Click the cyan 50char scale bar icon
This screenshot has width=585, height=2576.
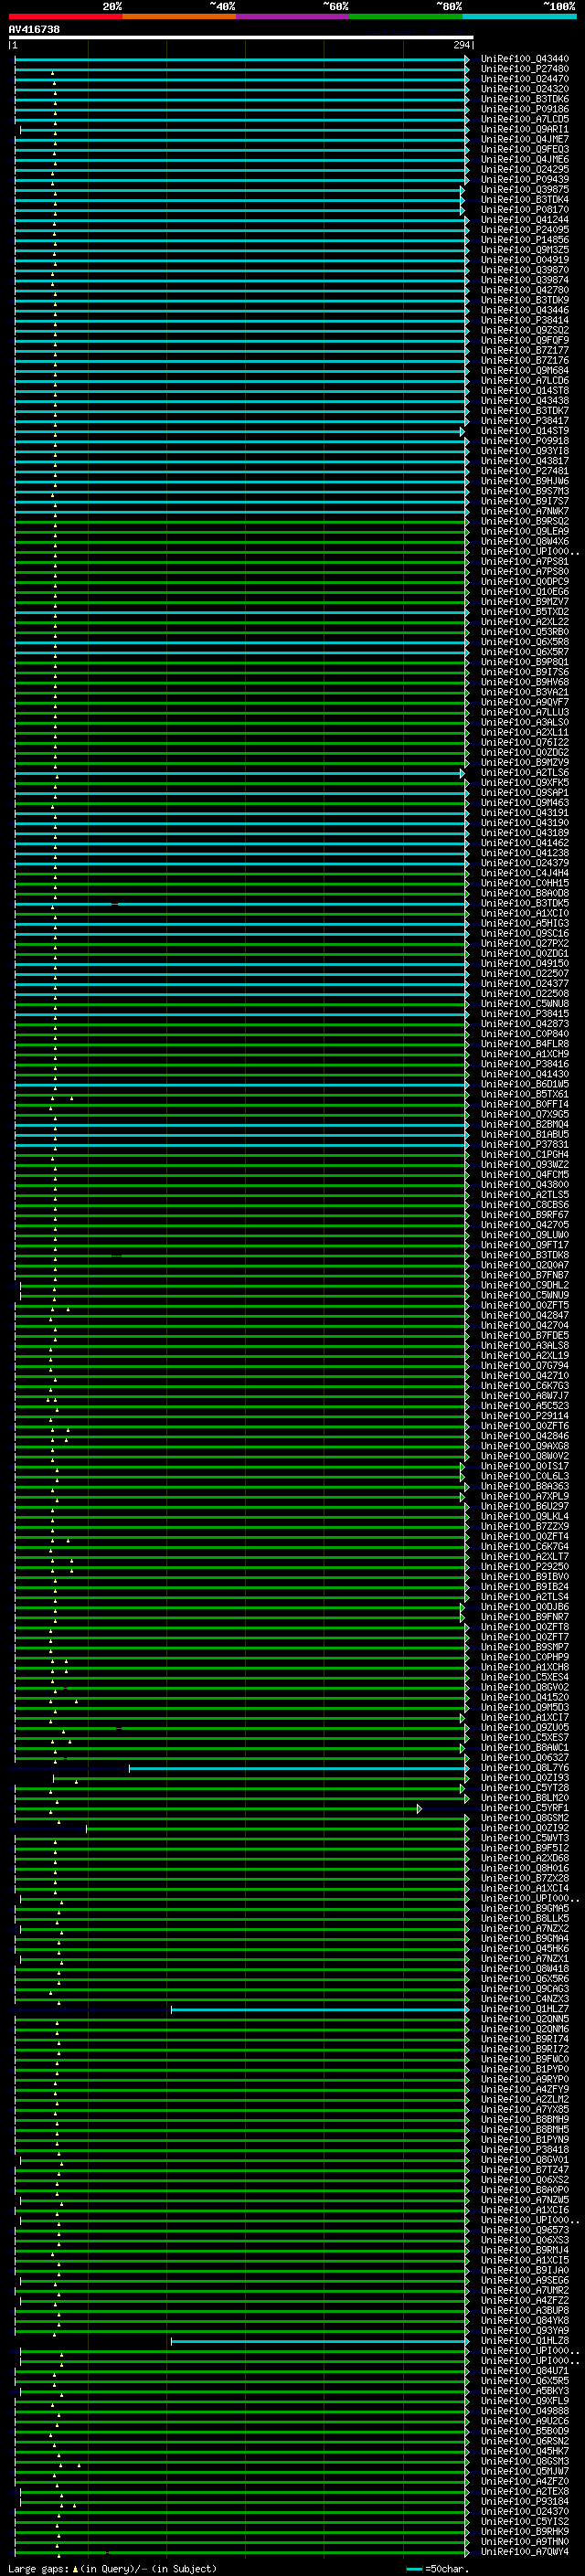tap(414, 2568)
